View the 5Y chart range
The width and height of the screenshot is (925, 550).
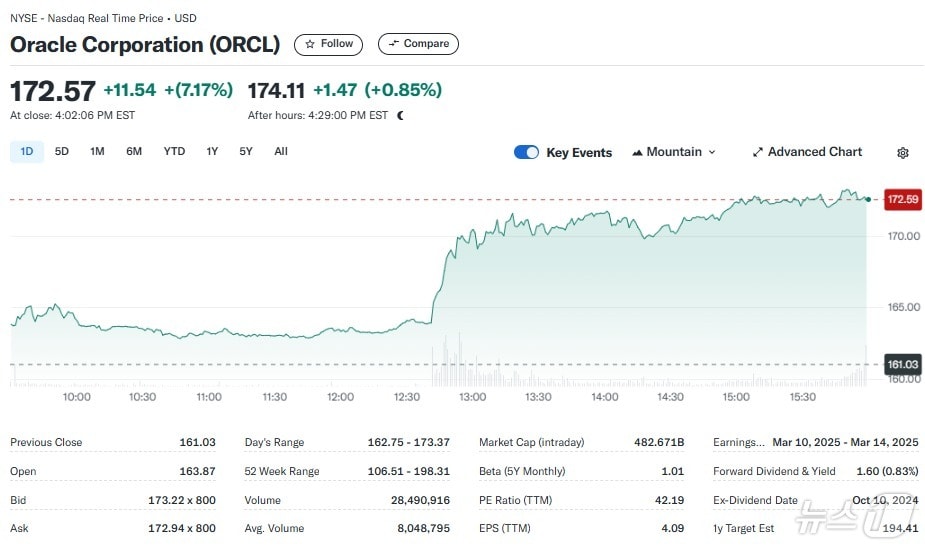[x=246, y=152]
